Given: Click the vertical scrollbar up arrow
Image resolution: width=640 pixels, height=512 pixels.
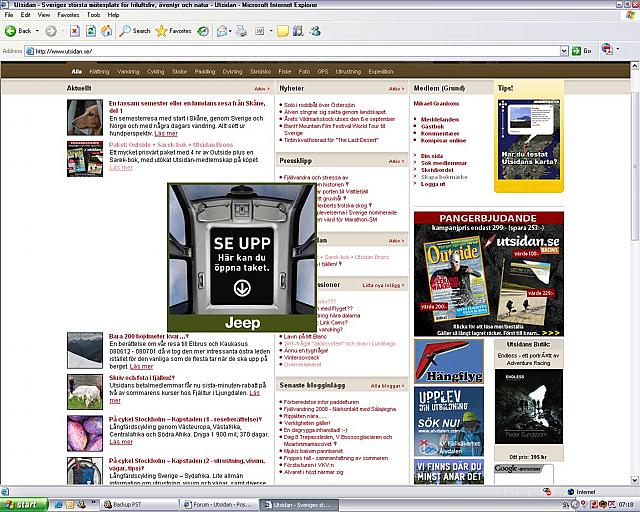Looking at the screenshot, I should coord(635,66).
